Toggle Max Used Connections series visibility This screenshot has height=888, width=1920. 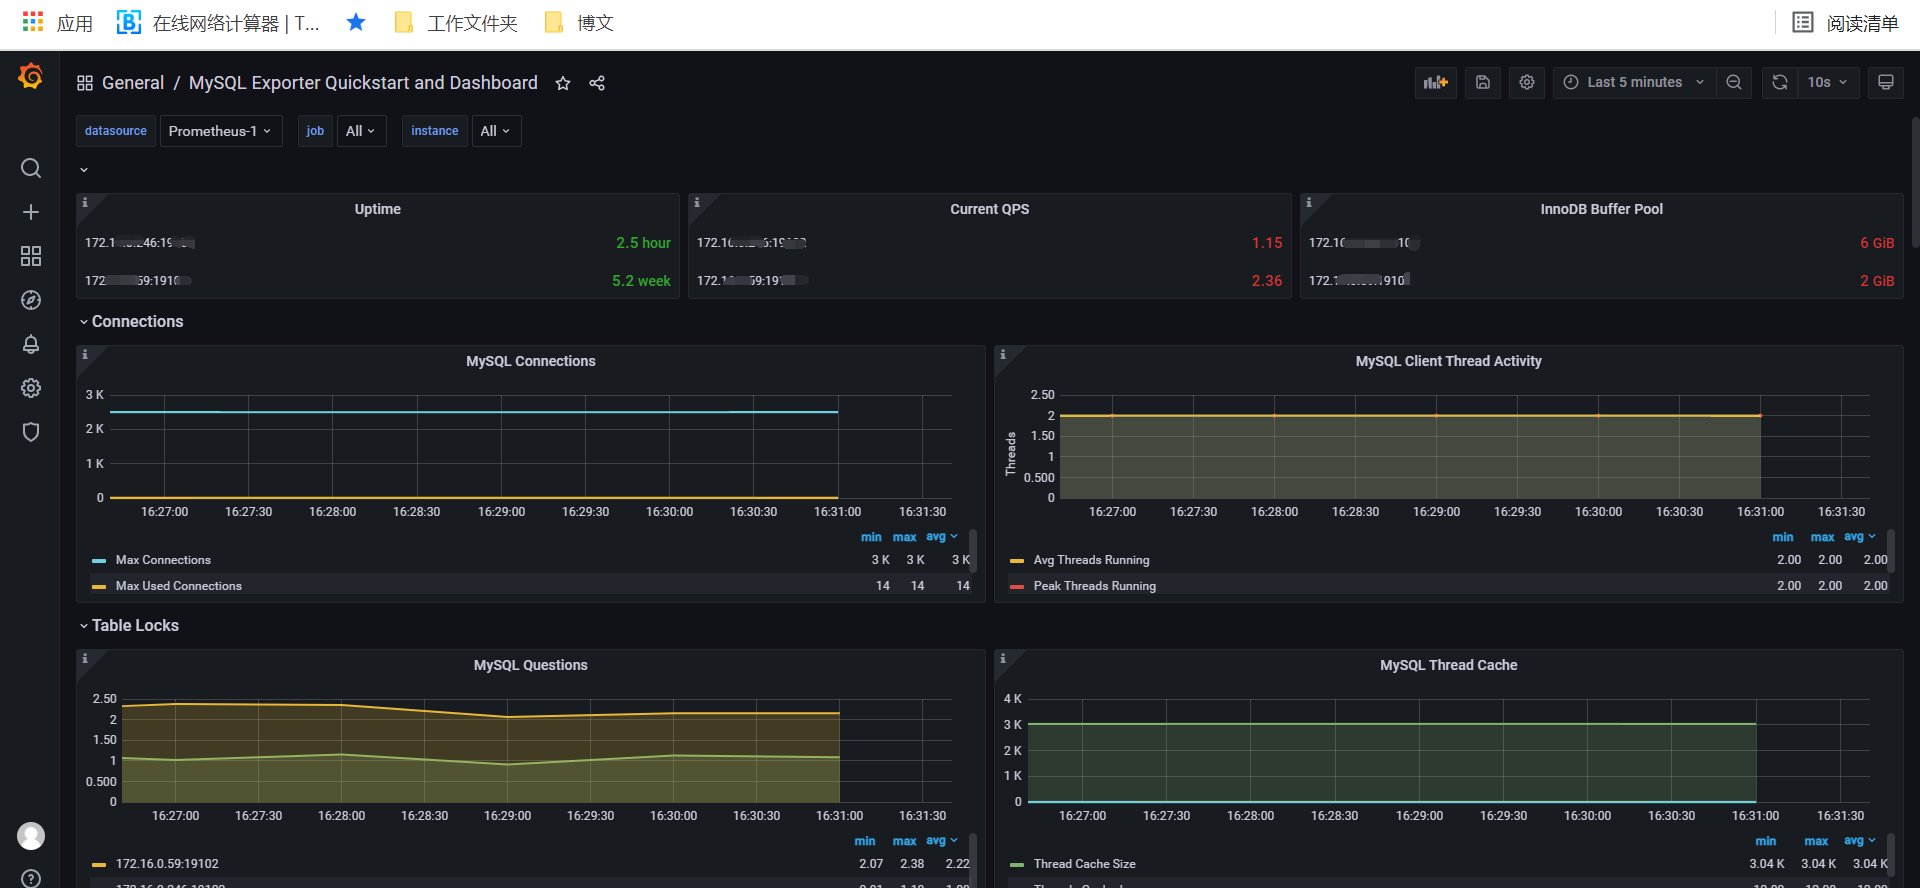pyautogui.click(x=178, y=586)
